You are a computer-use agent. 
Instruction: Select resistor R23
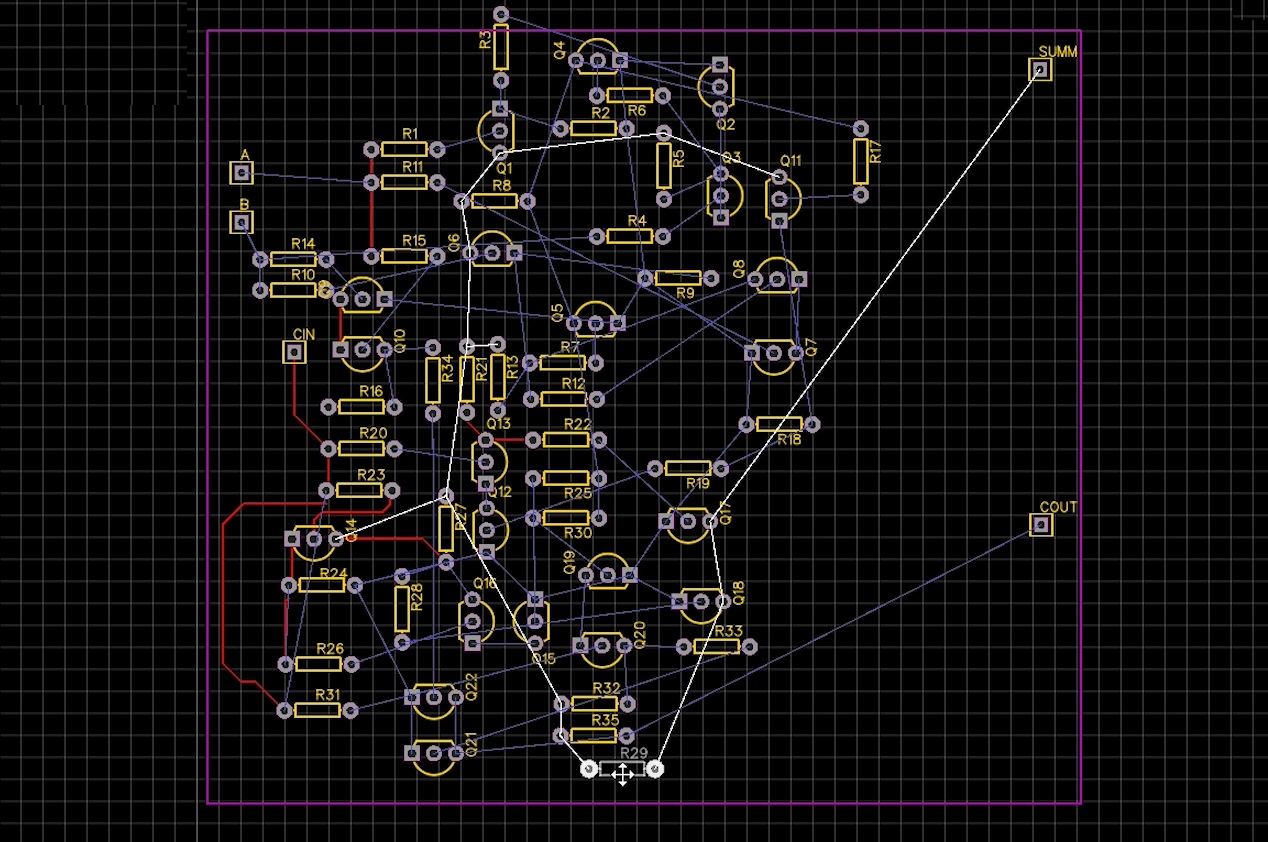tap(359, 490)
